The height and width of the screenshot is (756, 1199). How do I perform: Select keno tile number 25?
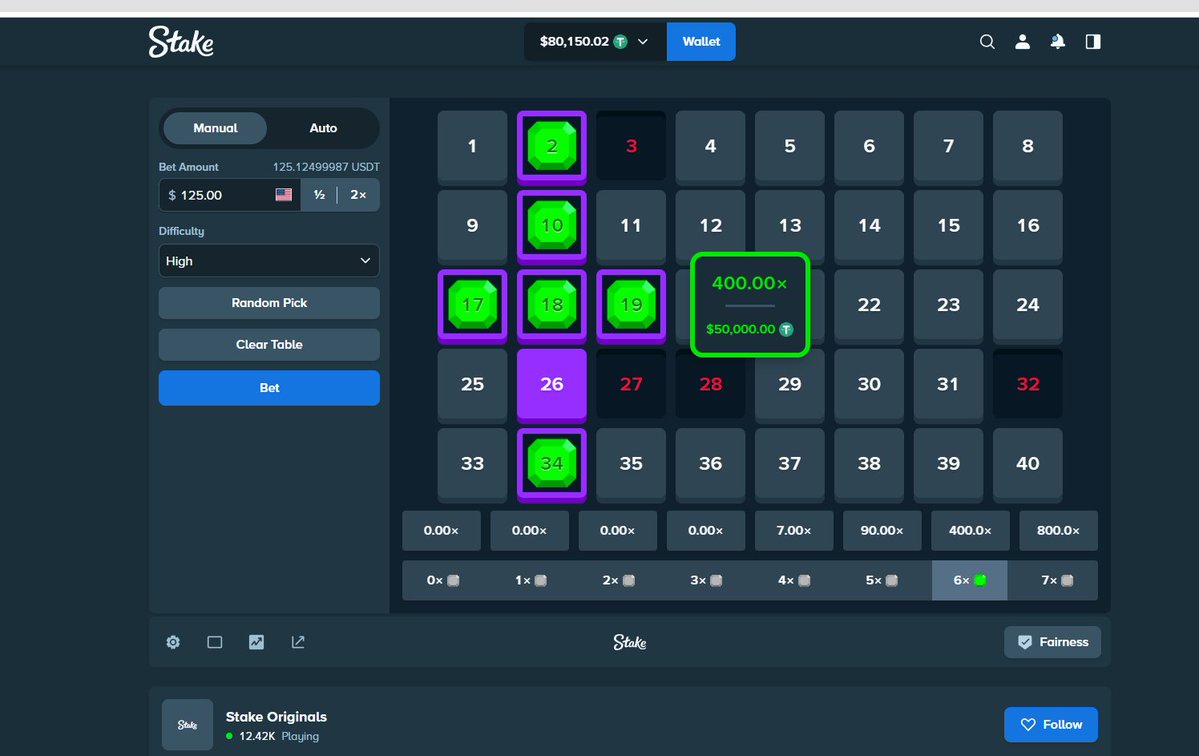pos(473,384)
